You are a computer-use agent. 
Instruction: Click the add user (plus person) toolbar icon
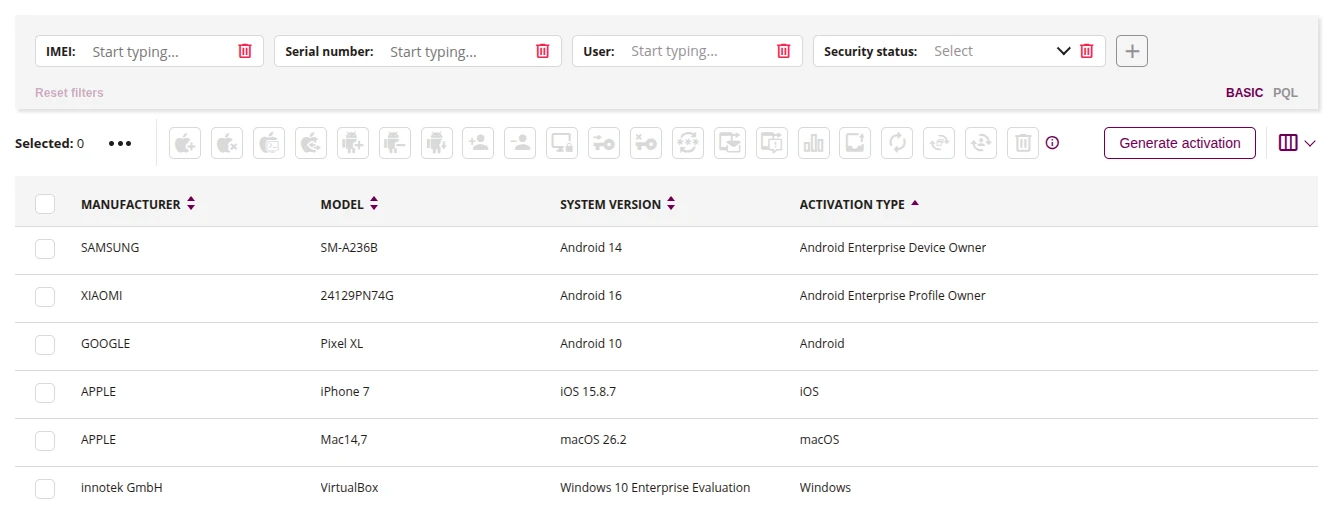479,143
